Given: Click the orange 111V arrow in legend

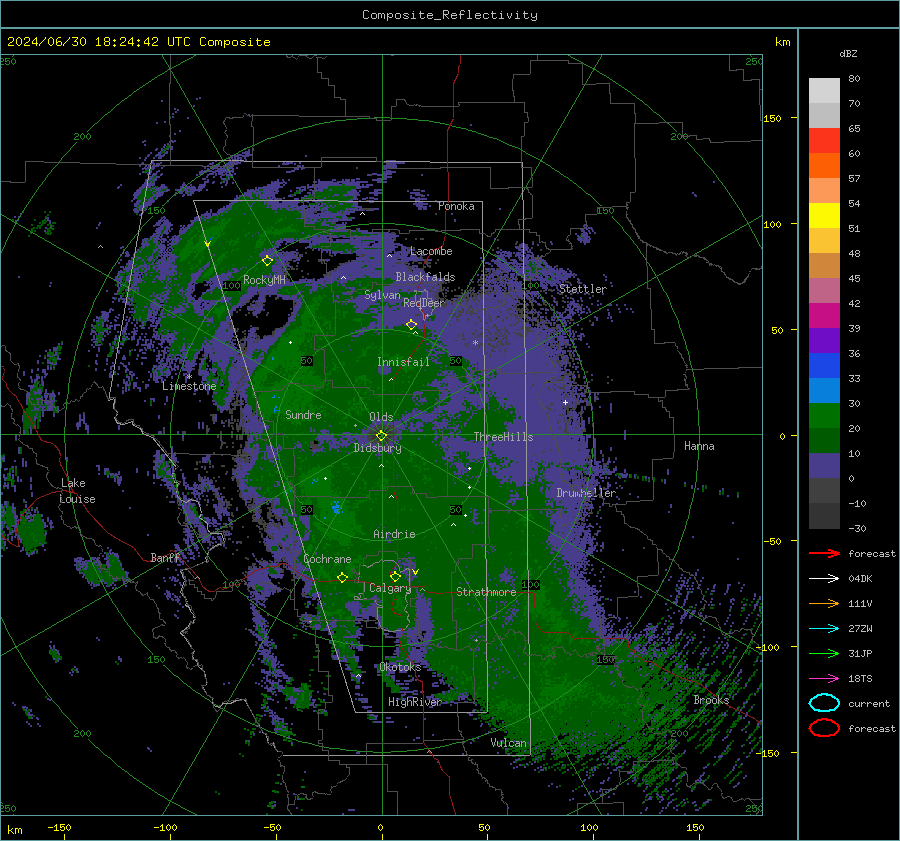Looking at the screenshot, I should (824, 603).
